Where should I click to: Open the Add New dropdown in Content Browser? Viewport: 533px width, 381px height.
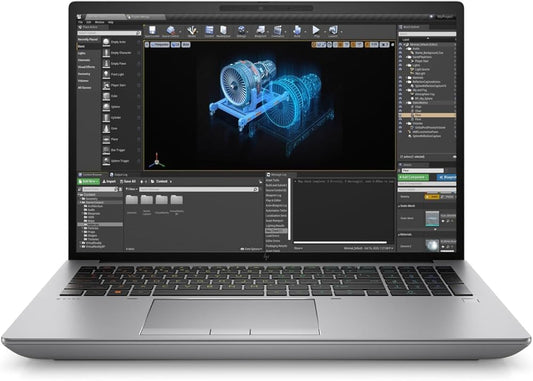pos(89,181)
